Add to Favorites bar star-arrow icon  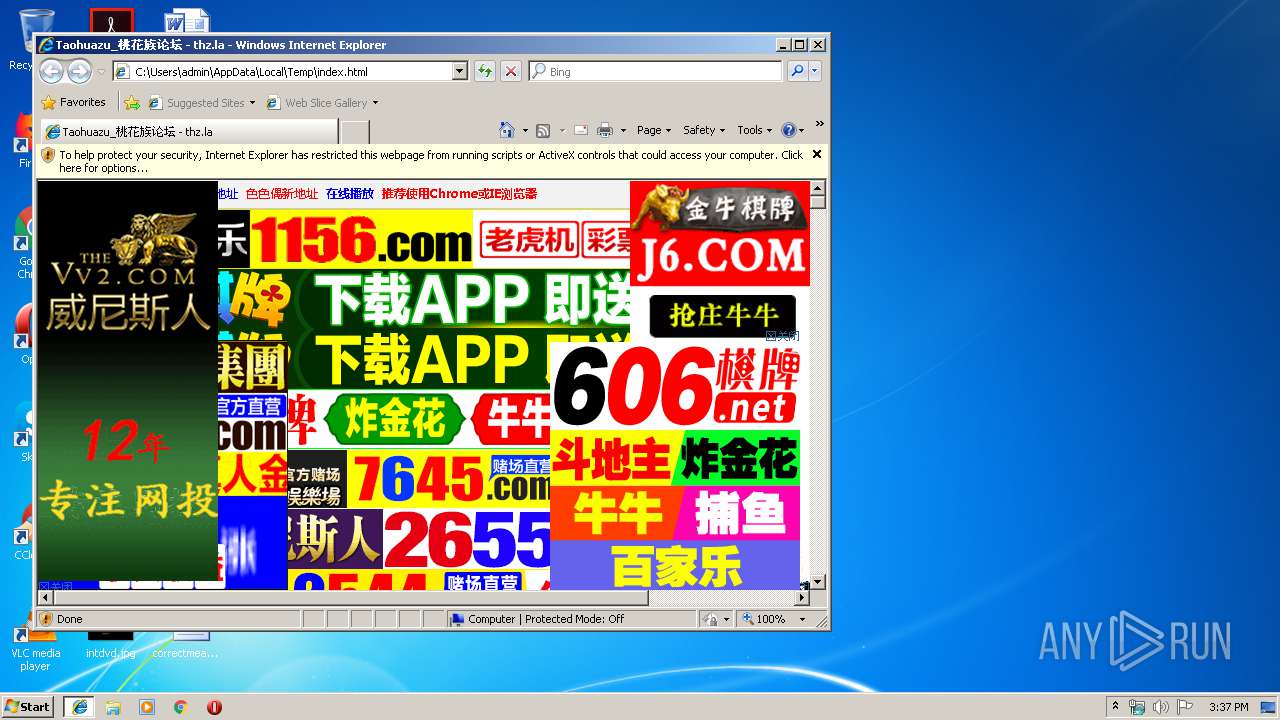tap(131, 102)
